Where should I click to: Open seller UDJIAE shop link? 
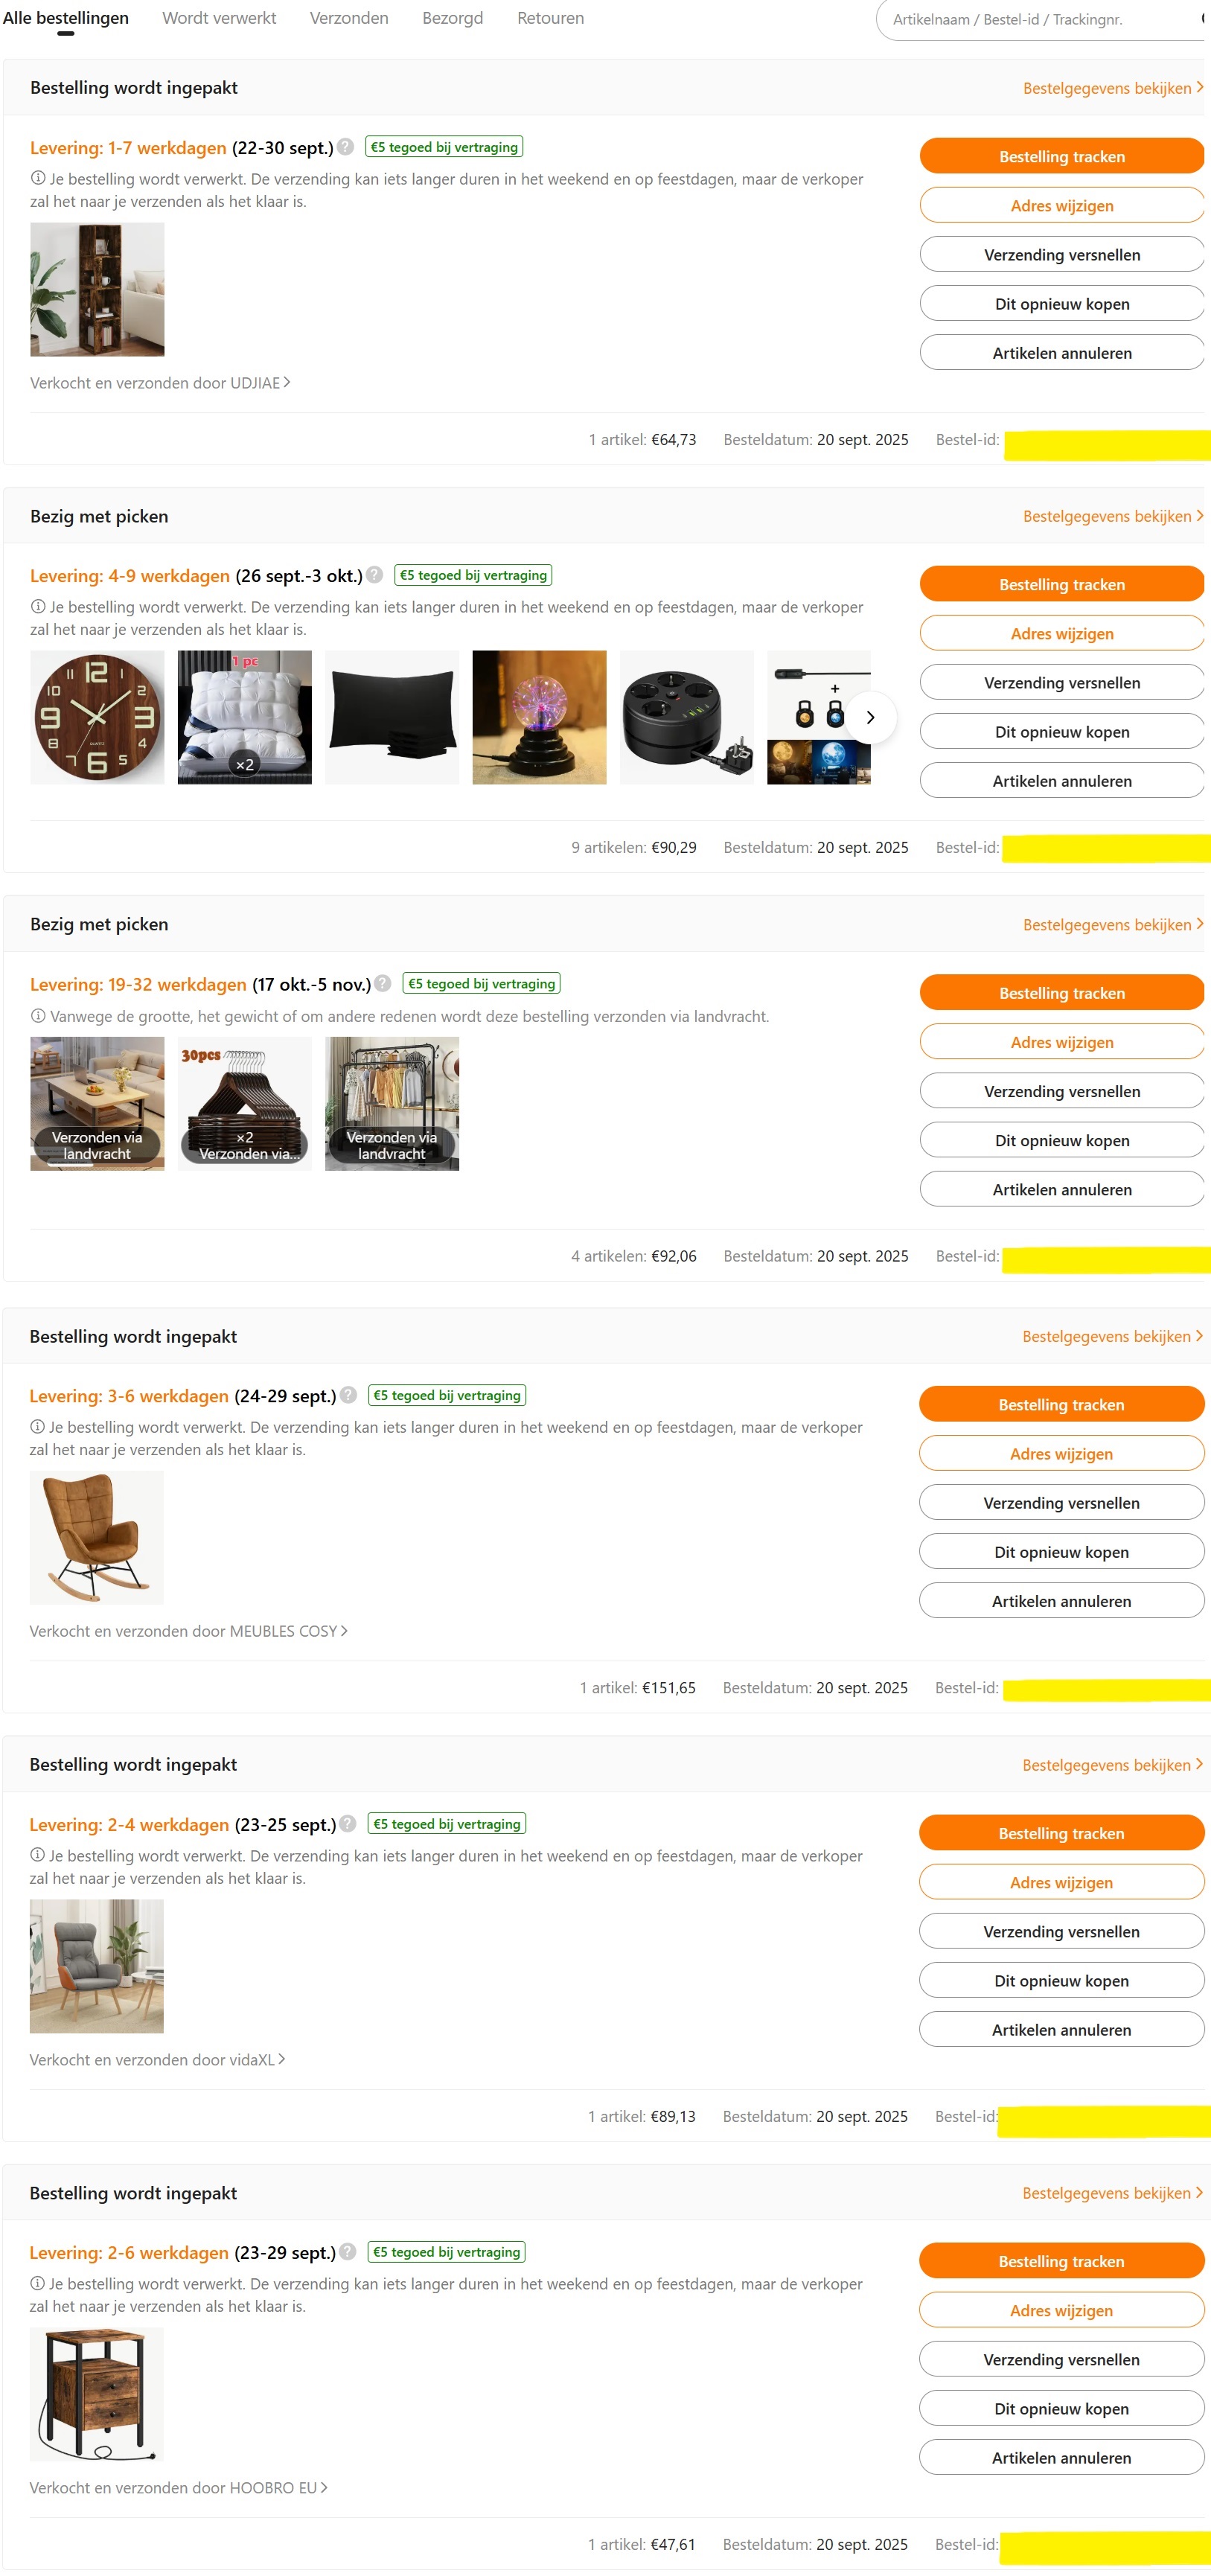[x=160, y=383]
